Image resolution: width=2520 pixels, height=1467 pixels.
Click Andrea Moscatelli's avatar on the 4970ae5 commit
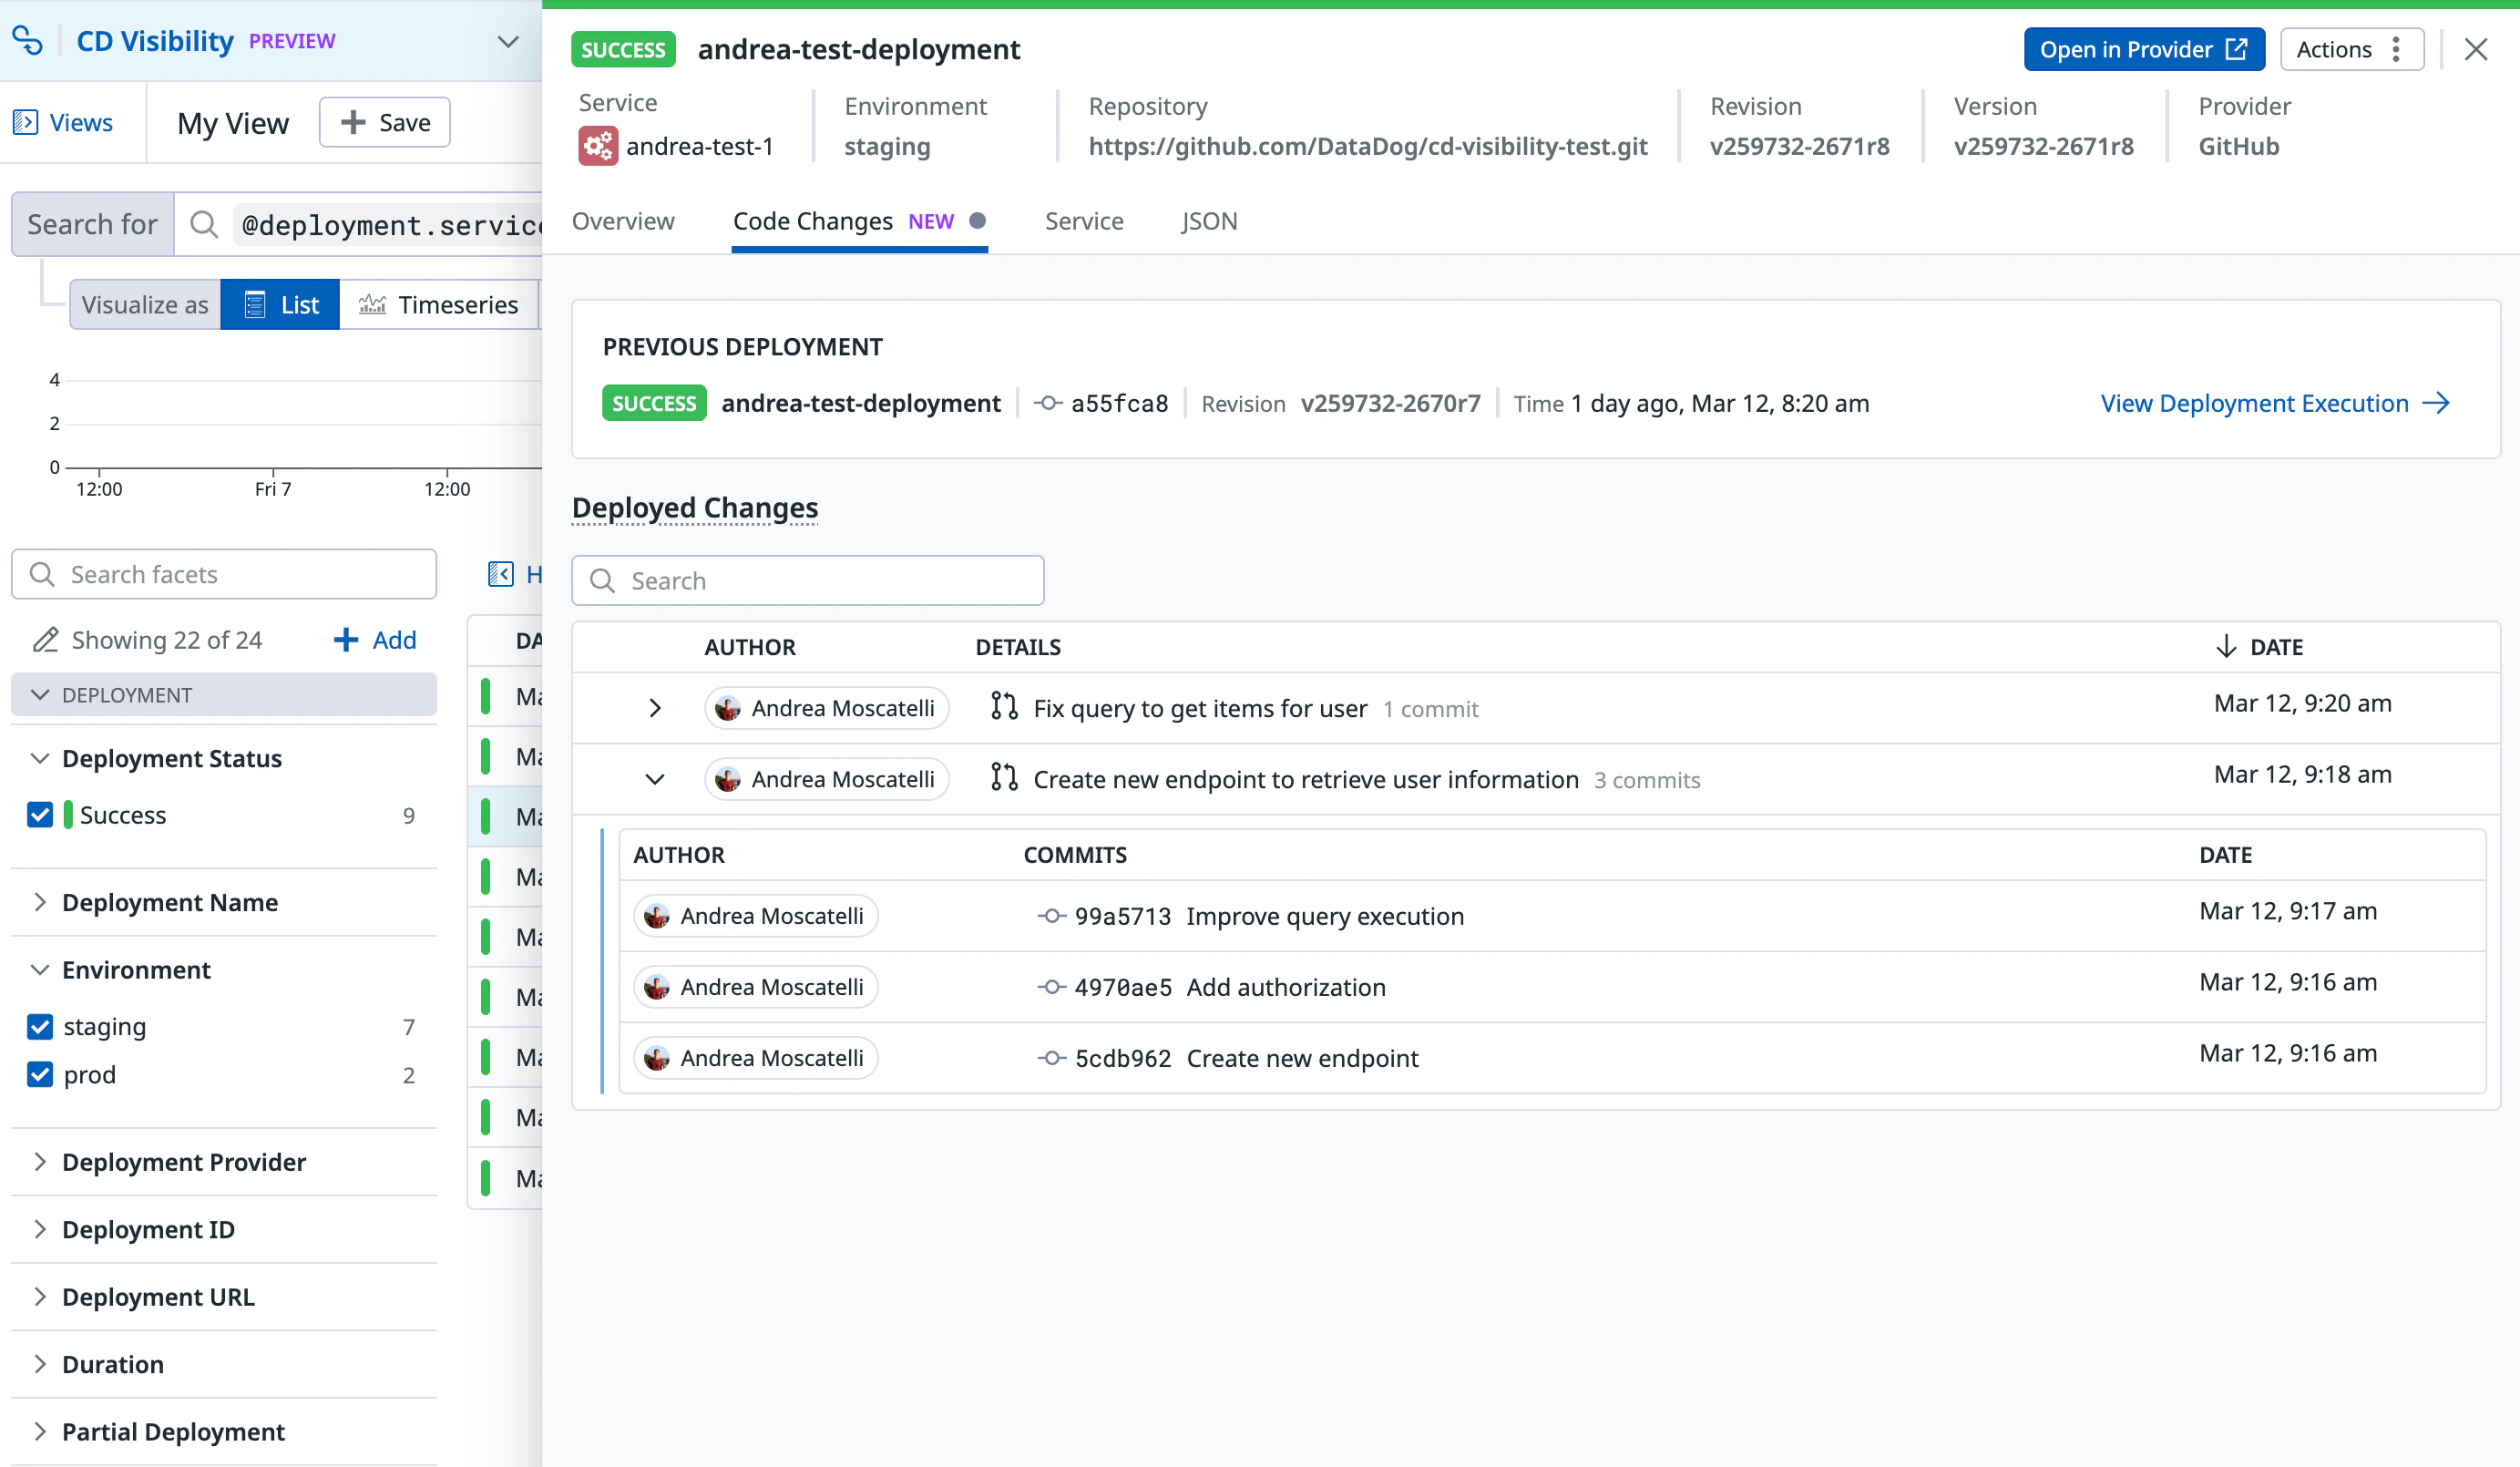pos(657,986)
